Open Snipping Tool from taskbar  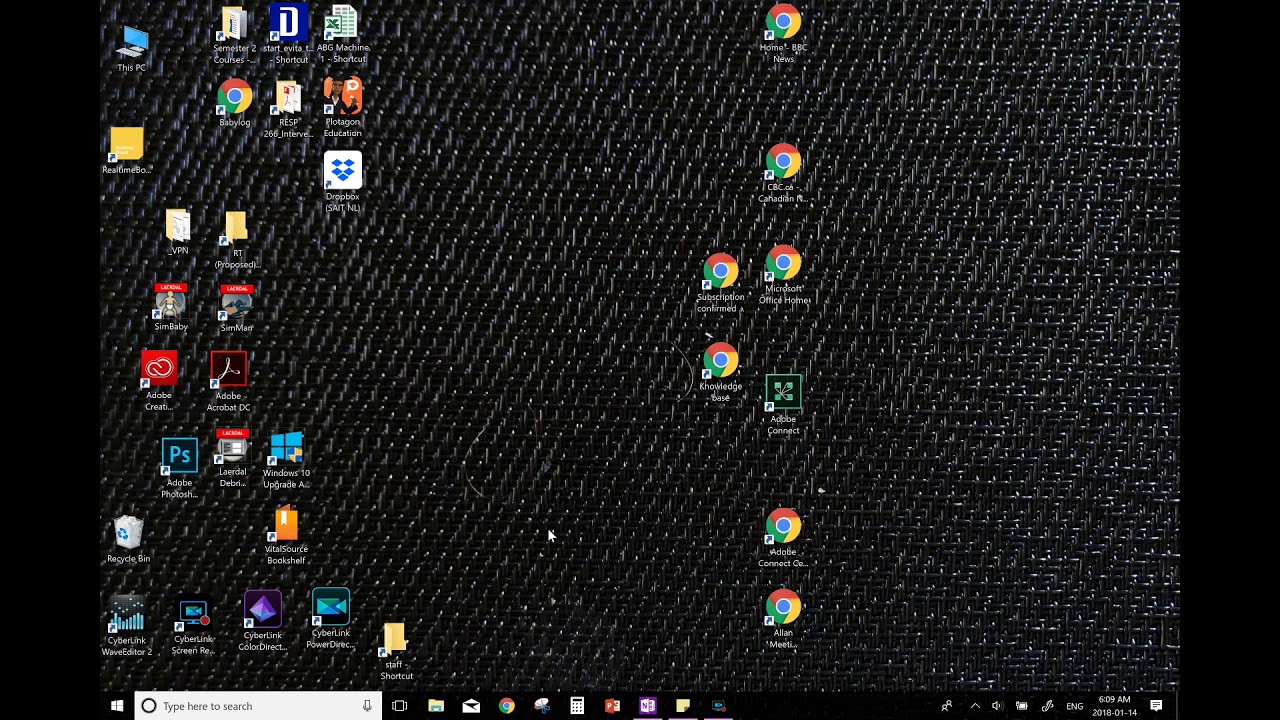click(x=542, y=706)
